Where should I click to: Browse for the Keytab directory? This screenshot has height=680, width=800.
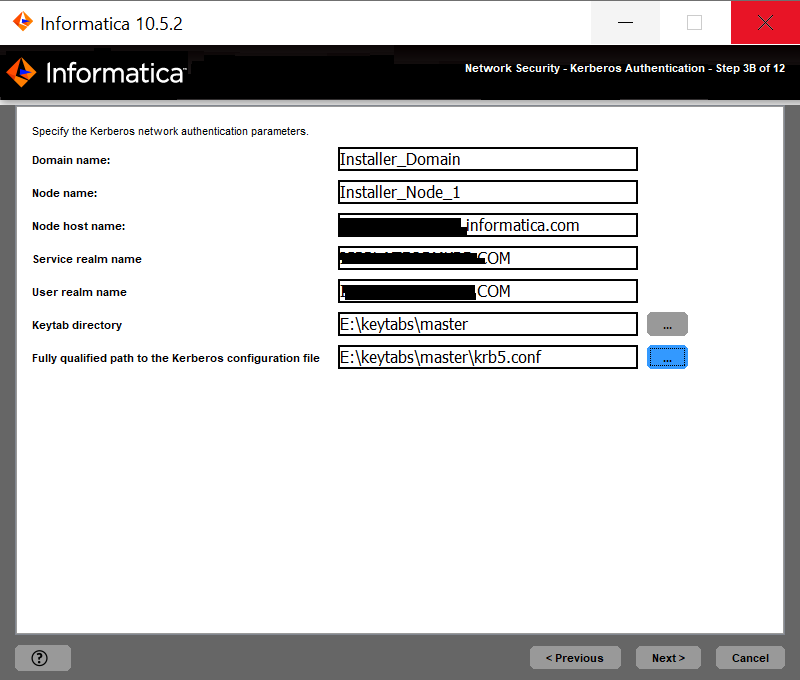tap(667, 324)
